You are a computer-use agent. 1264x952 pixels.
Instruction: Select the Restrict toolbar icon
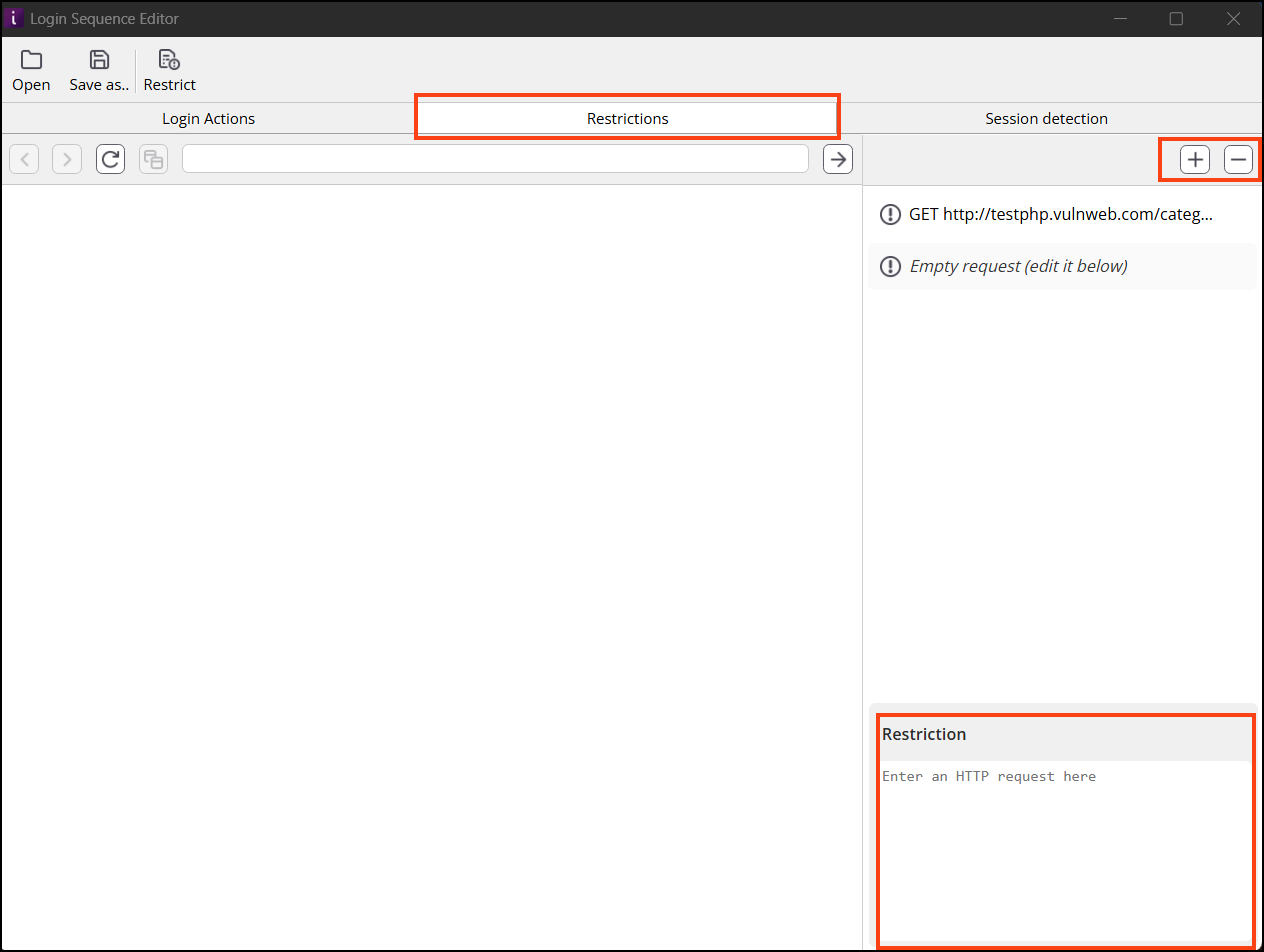168,67
